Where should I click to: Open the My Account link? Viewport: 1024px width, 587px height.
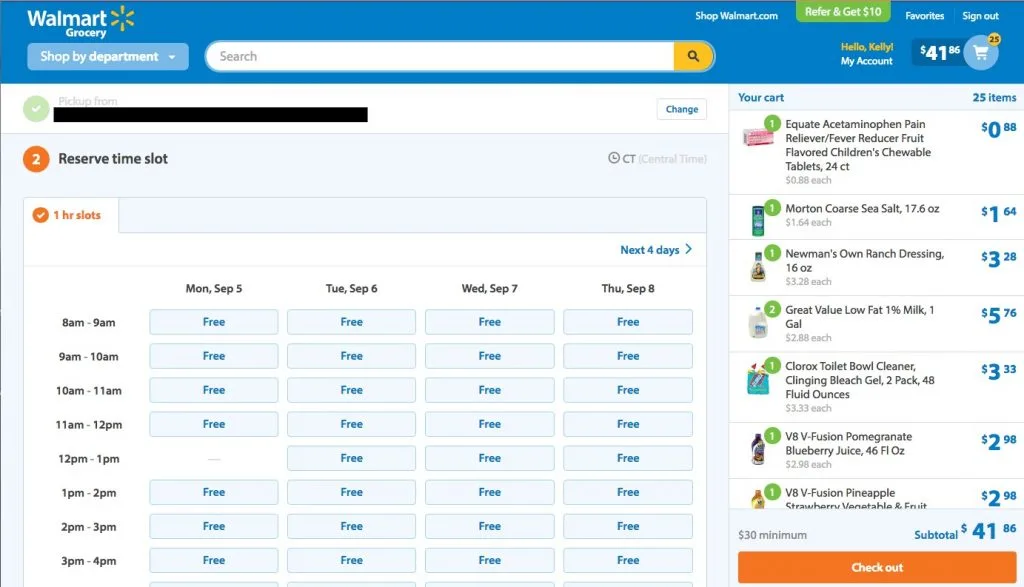pos(866,61)
